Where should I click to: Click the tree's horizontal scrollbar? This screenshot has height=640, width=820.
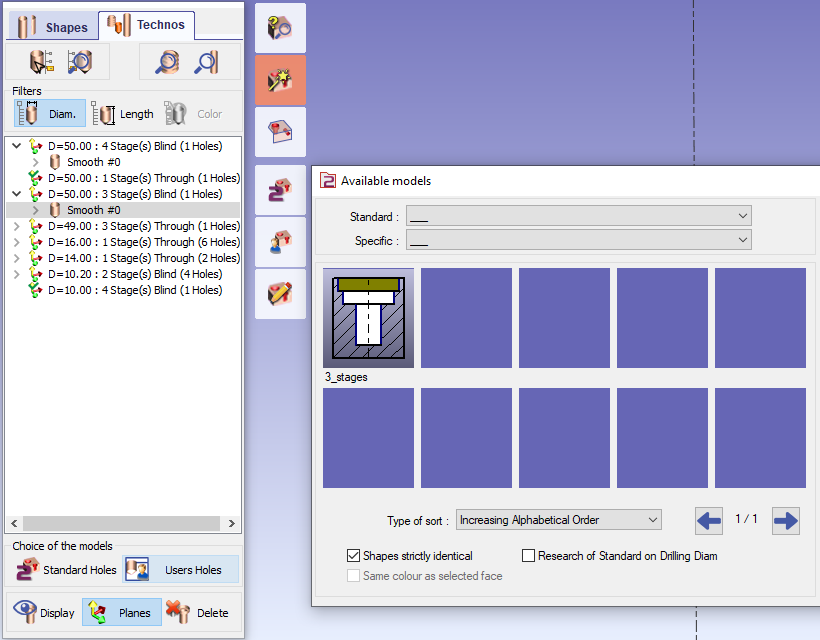pyautogui.click(x=120, y=523)
